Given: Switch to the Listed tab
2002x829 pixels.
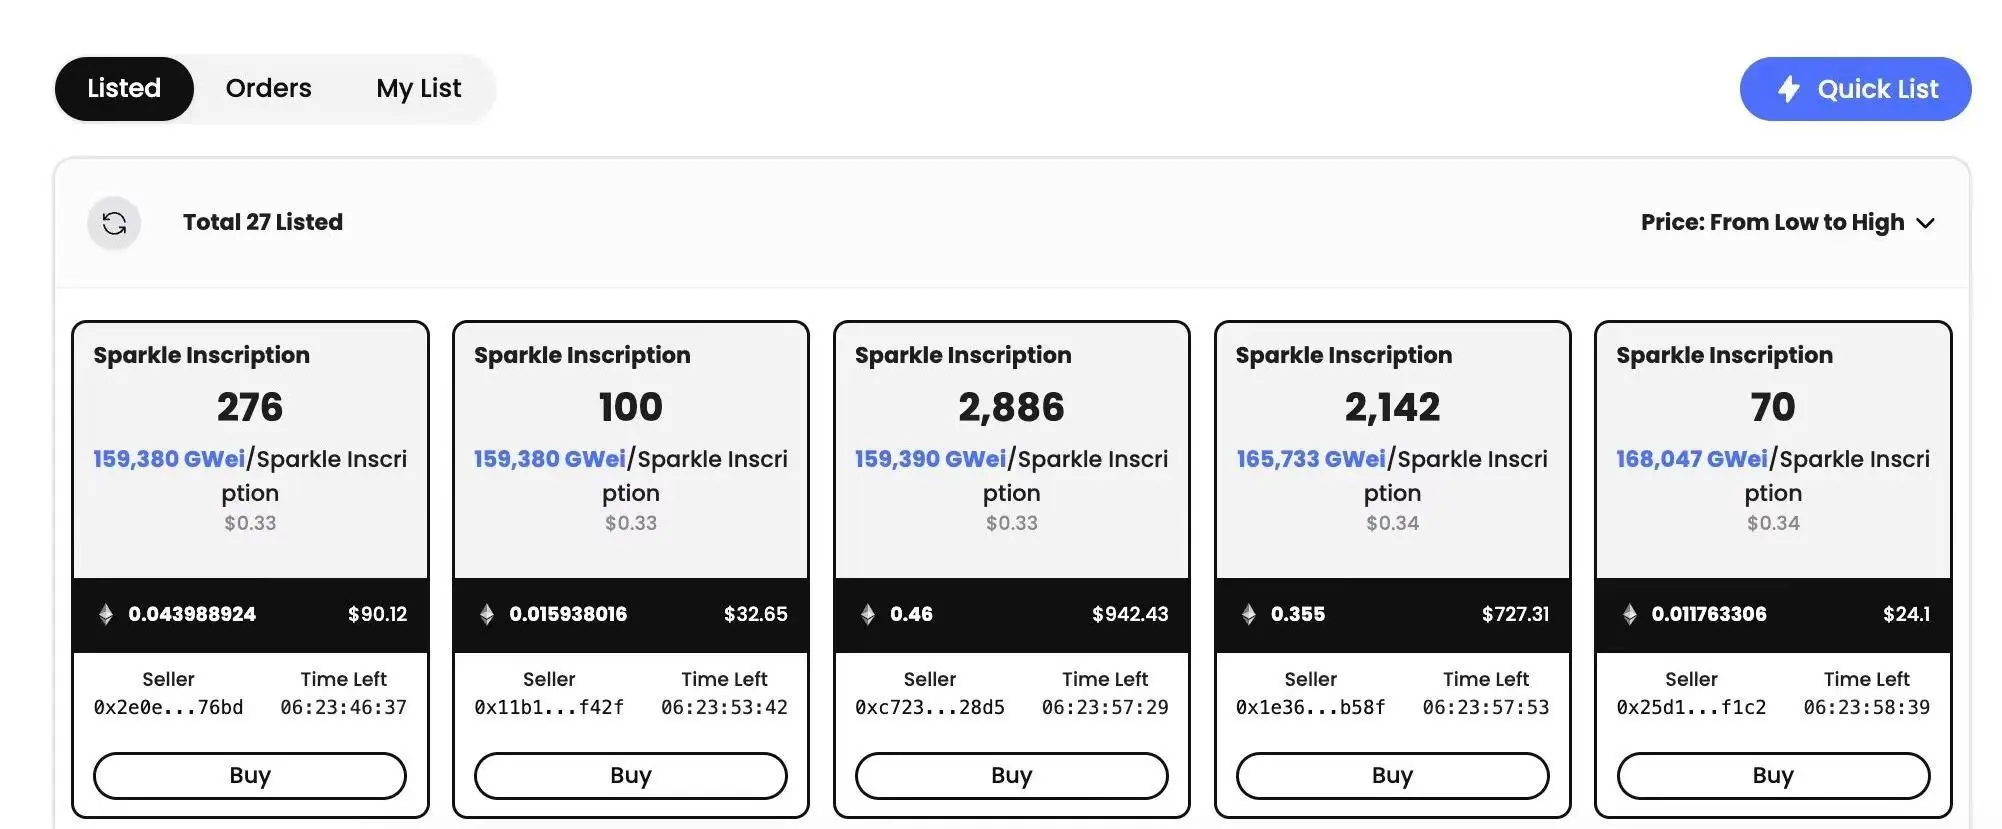Looking at the screenshot, I should [x=124, y=88].
